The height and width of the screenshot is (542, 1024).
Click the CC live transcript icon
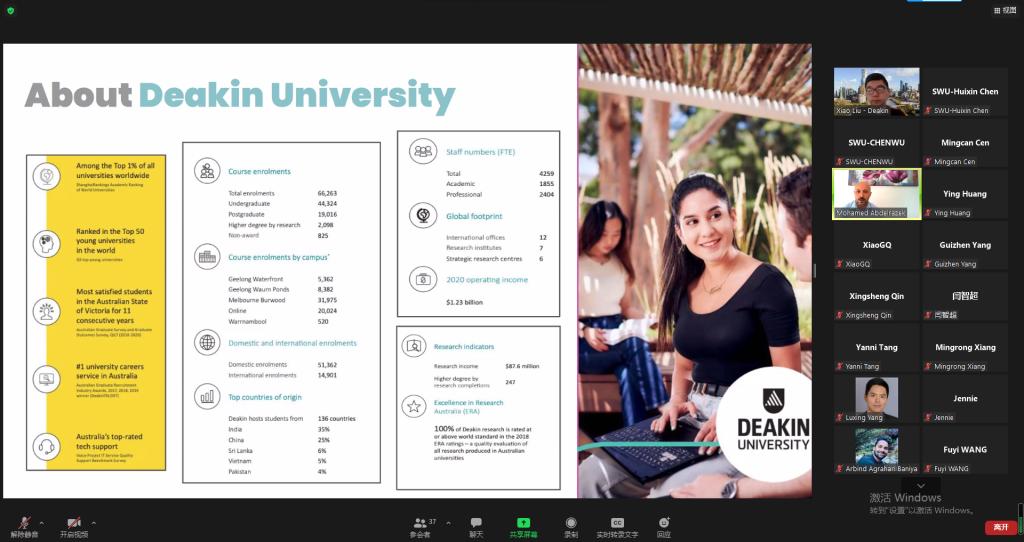(617, 523)
